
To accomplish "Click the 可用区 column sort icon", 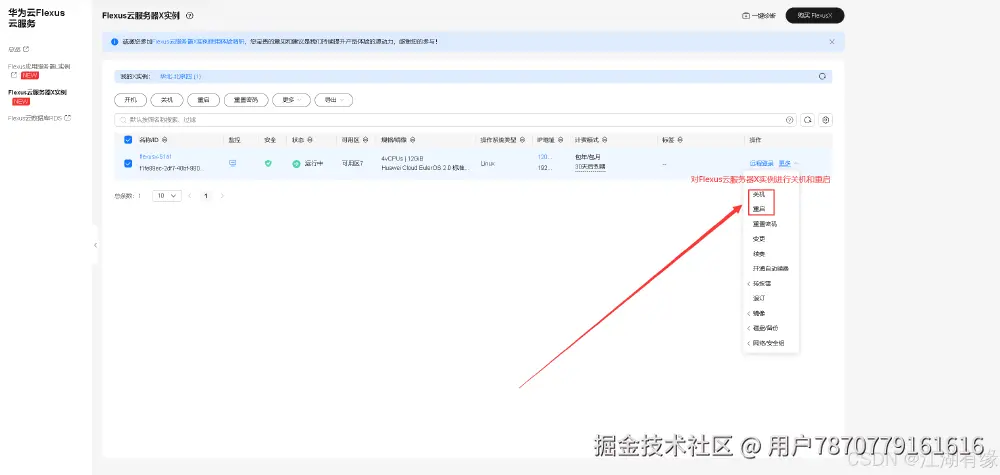I will 365,140.
